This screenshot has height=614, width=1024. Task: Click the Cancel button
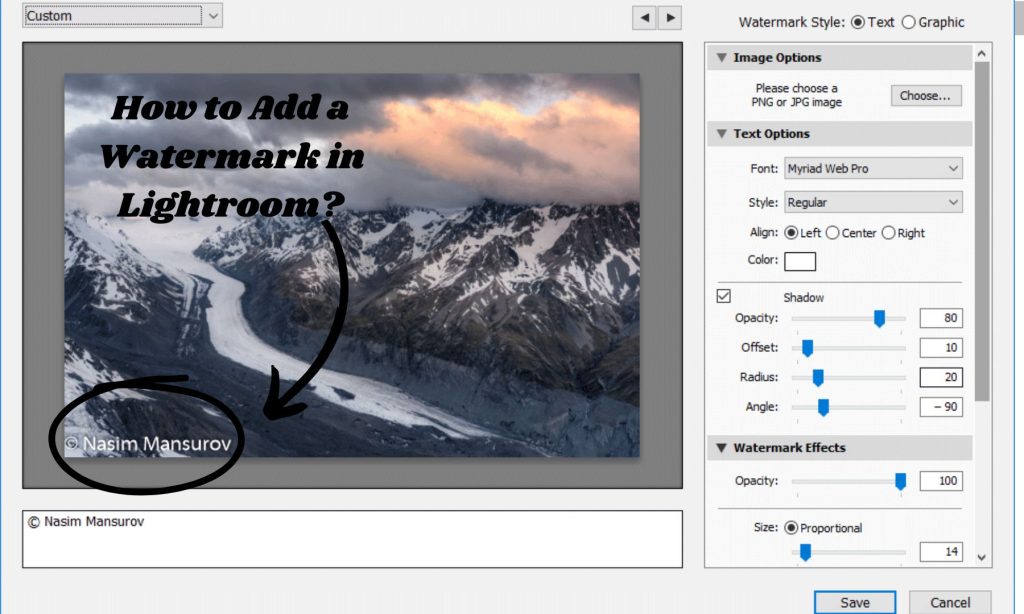[x=950, y=602]
